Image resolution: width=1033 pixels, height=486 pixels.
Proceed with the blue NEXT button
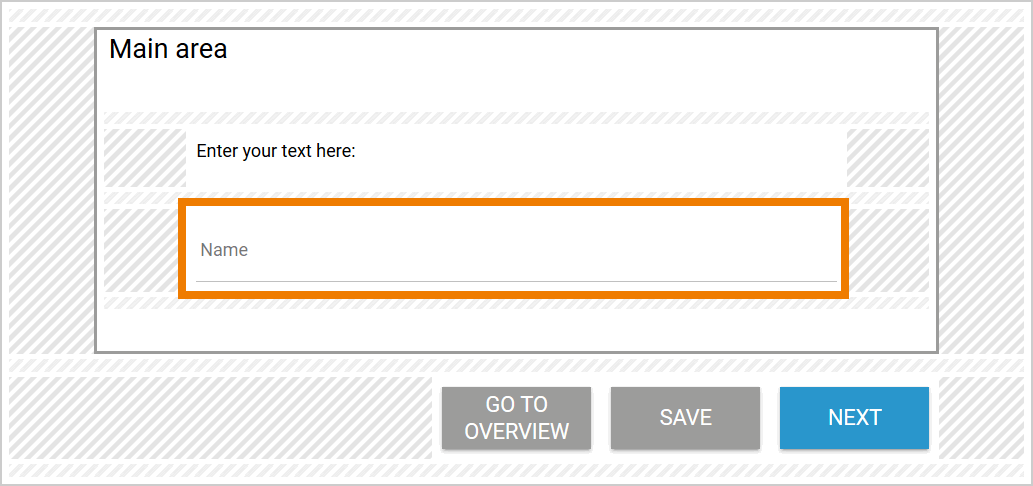click(x=854, y=418)
